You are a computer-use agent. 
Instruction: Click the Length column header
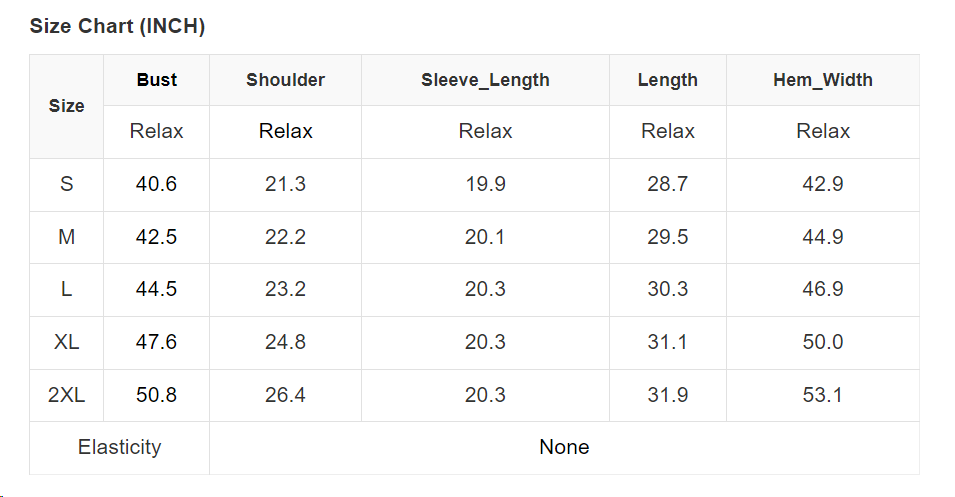[667, 80]
